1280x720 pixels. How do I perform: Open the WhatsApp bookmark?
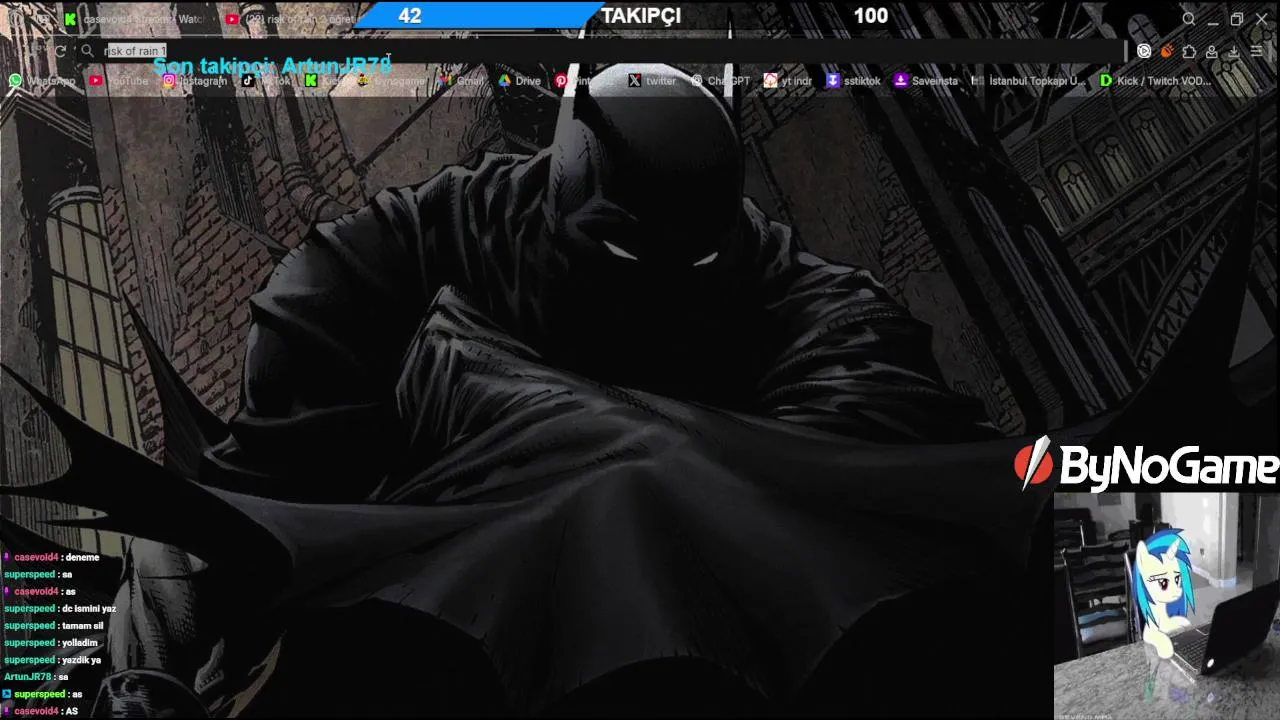click(42, 81)
